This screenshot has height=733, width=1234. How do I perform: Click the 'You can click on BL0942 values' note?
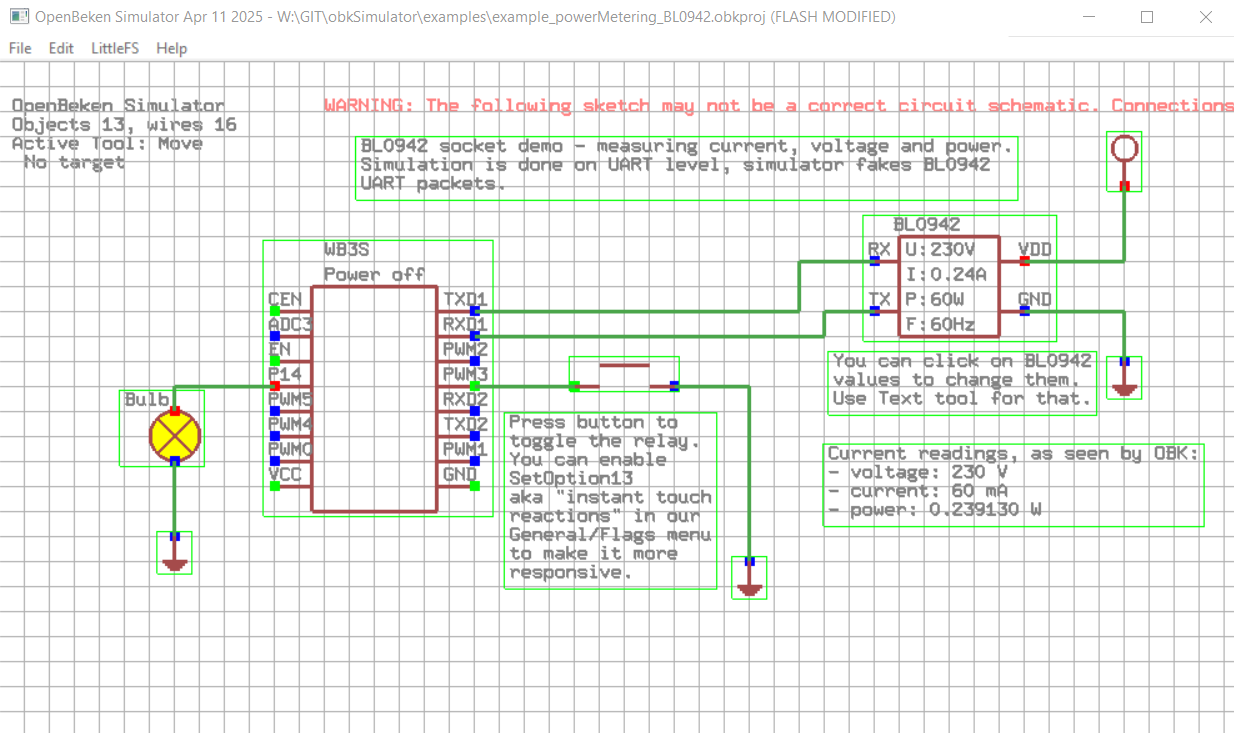963,381
